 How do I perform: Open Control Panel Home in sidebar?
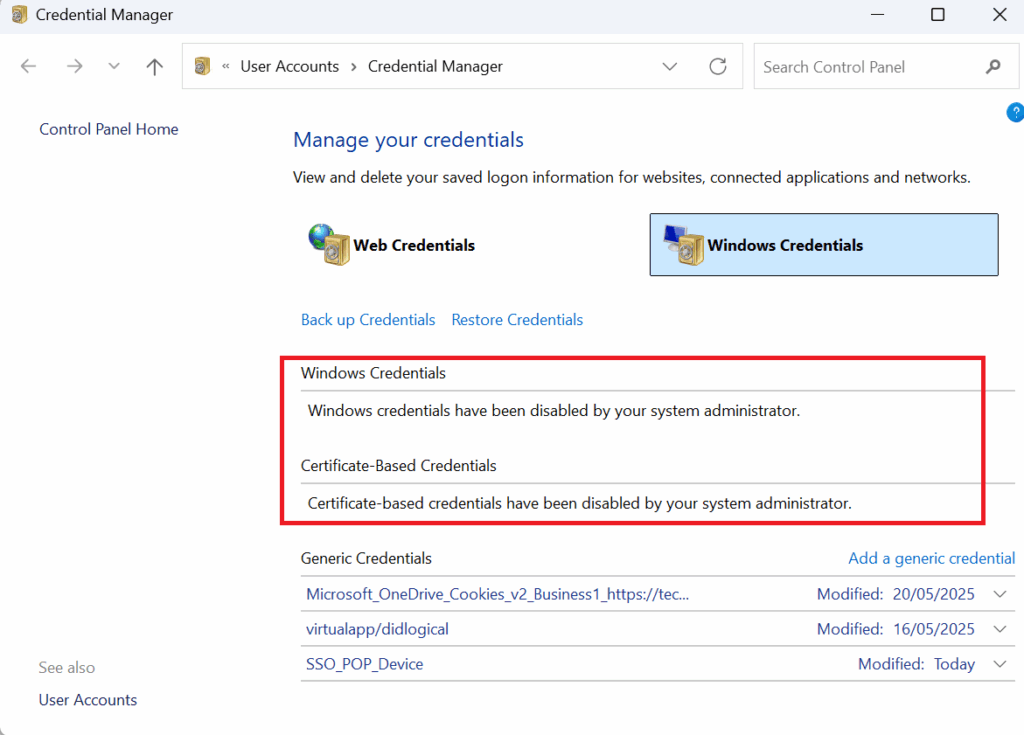click(109, 129)
